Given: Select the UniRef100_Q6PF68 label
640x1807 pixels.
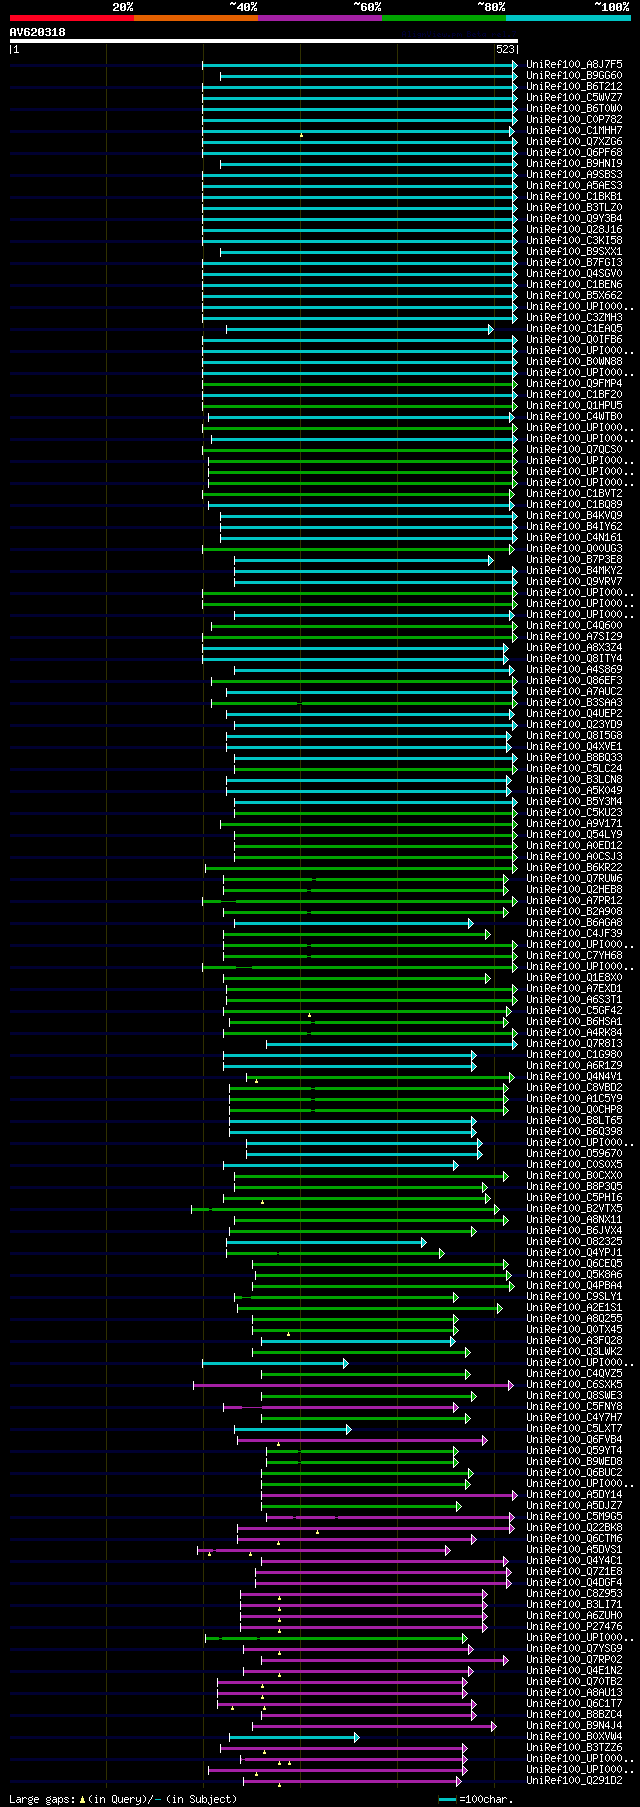Looking at the screenshot, I should [574, 152].
